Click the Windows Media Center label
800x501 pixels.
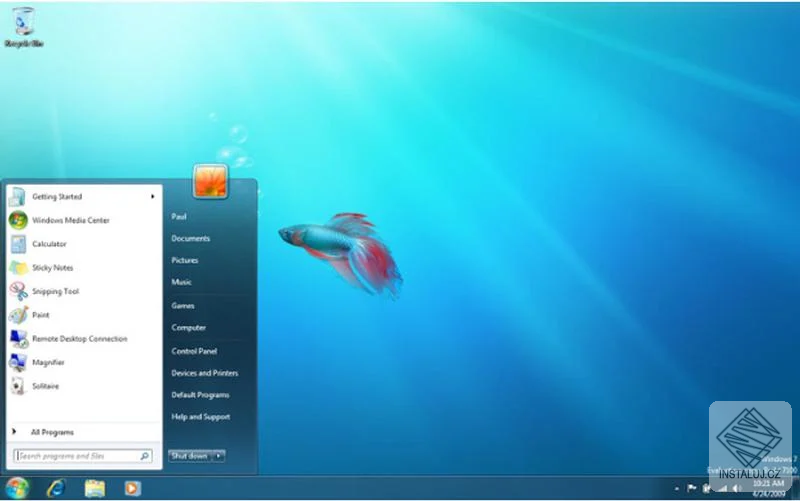coord(71,220)
